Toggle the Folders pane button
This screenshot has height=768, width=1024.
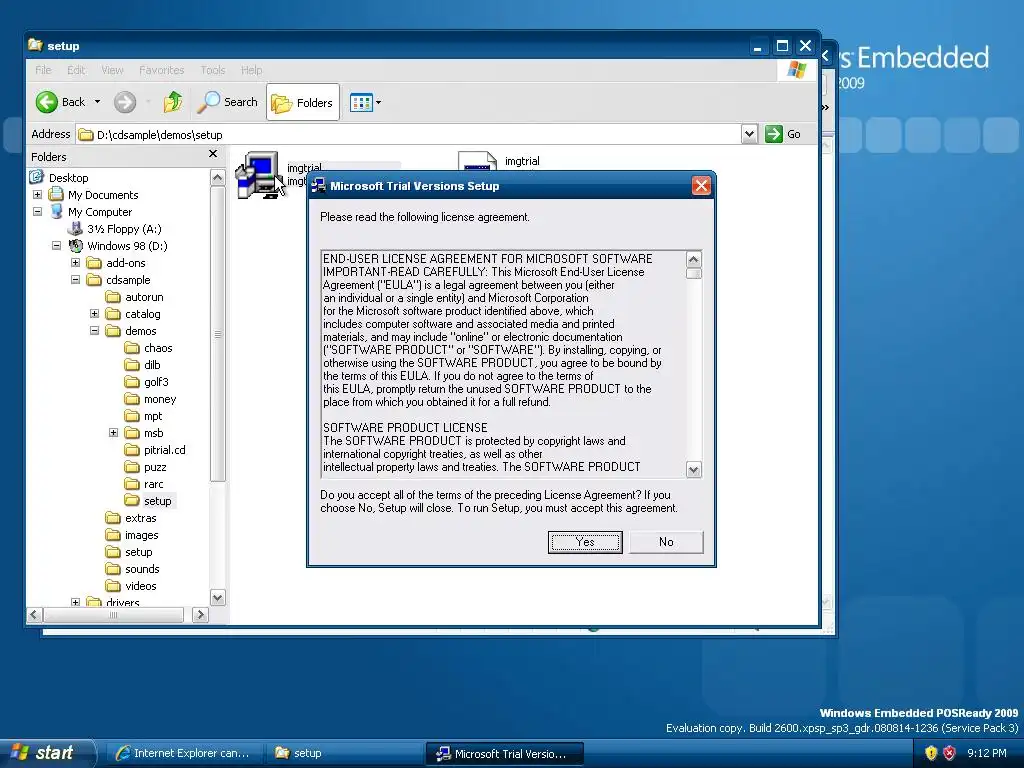pyautogui.click(x=302, y=103)
